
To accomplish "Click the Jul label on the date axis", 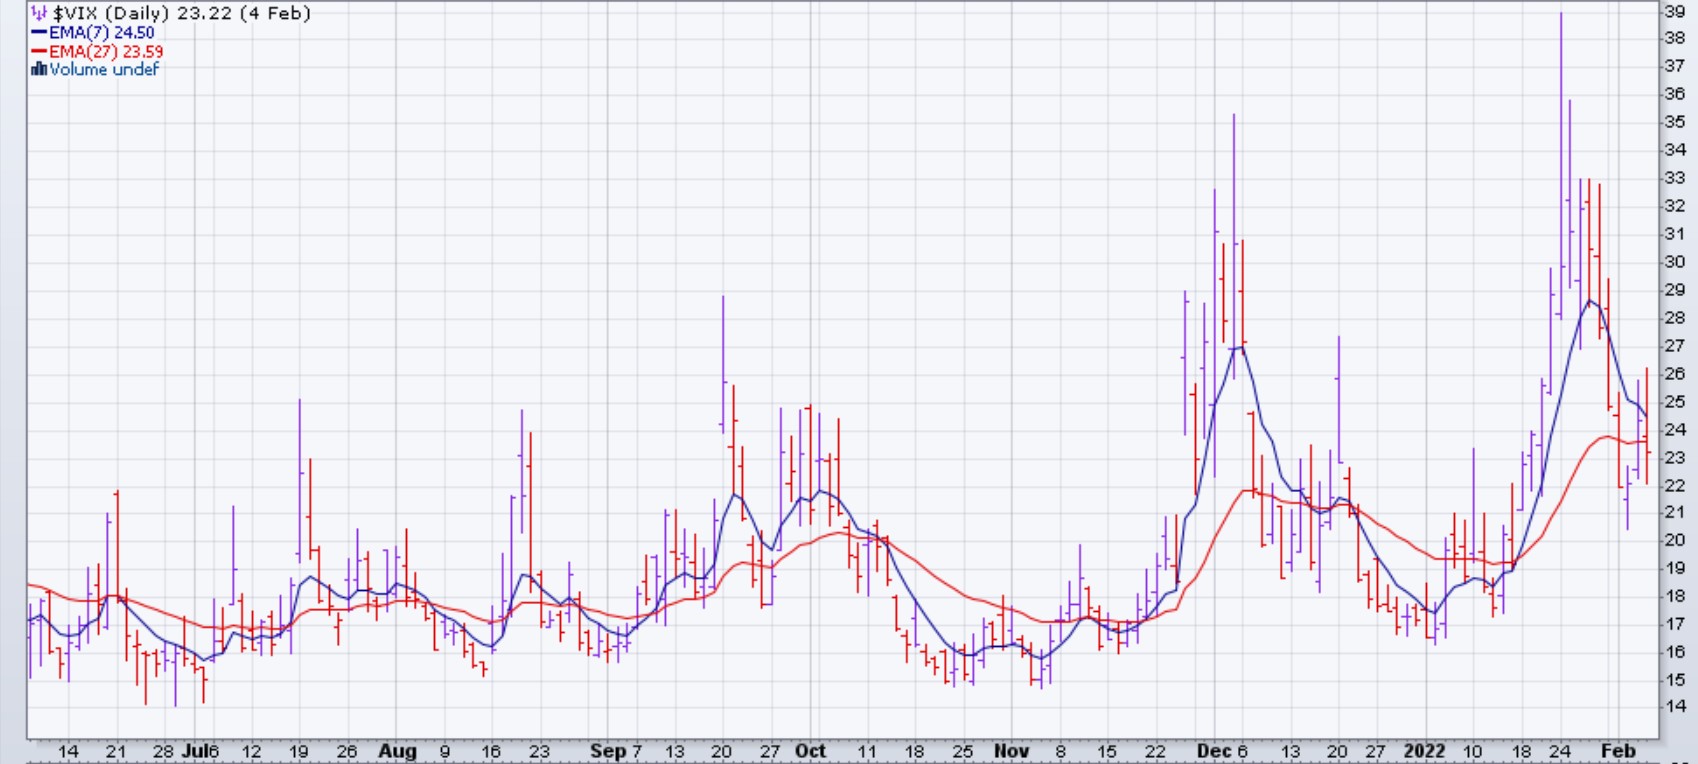I will (x=194, y=751).
